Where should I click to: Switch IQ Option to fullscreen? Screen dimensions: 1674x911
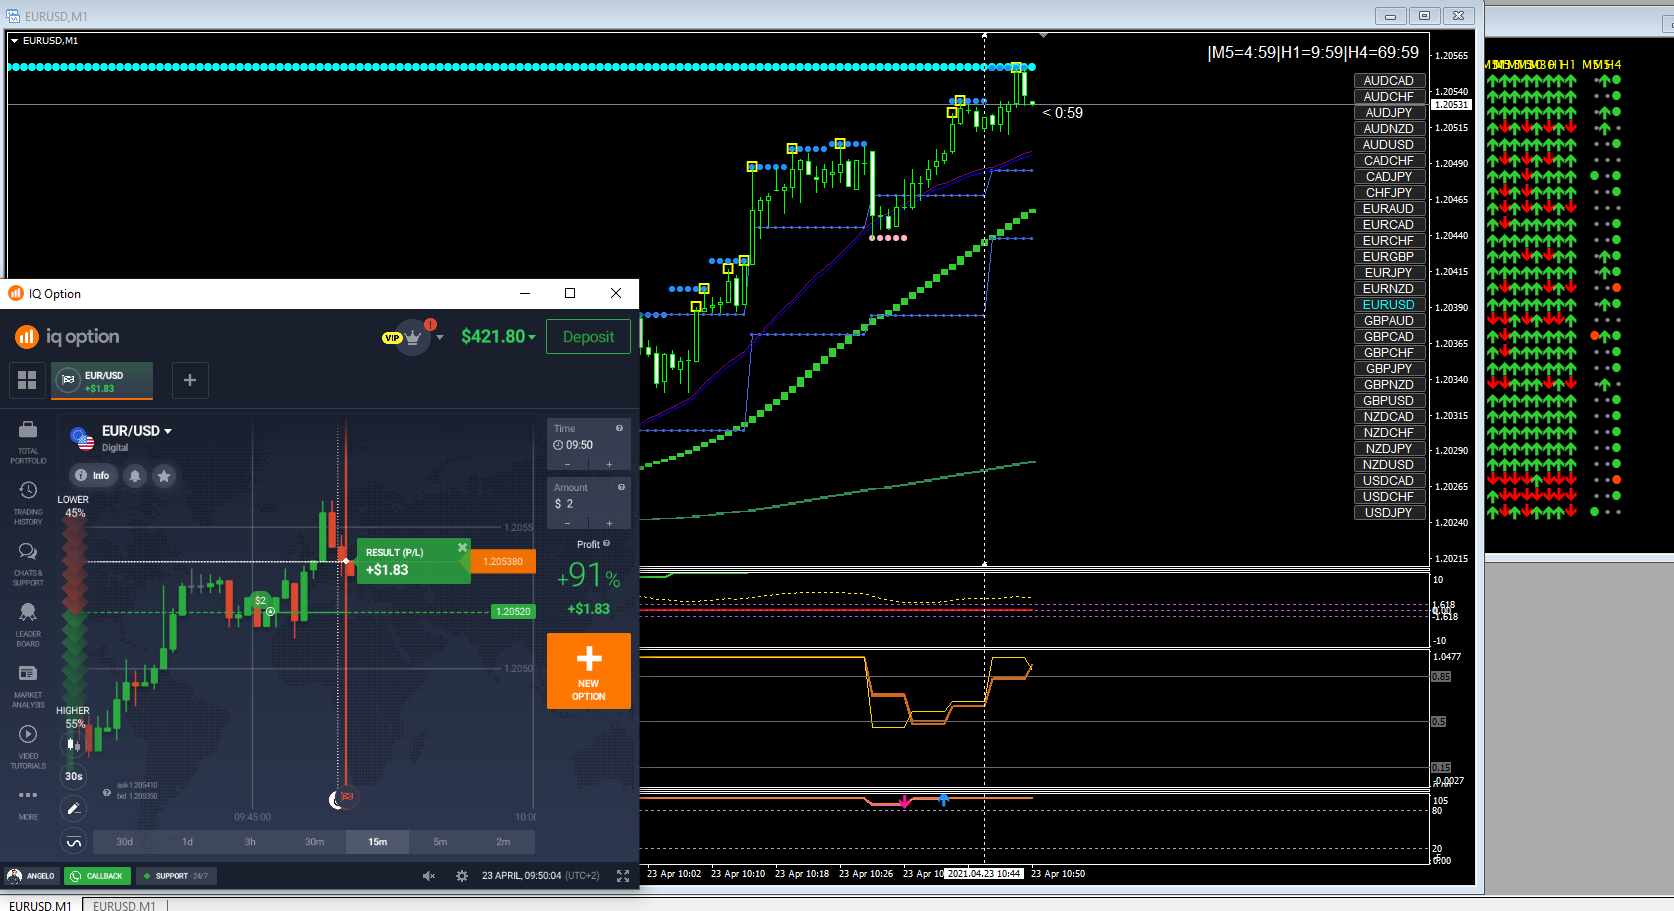623,876
